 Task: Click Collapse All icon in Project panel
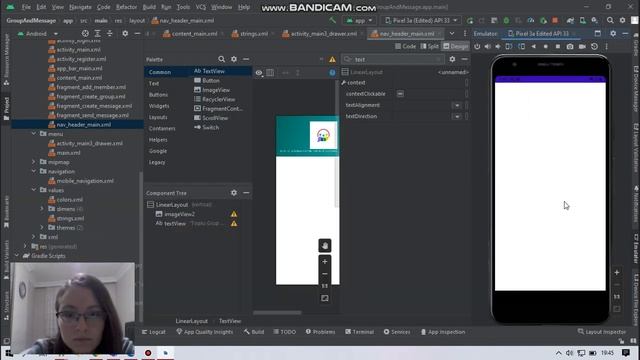click(x=109, y=33)
